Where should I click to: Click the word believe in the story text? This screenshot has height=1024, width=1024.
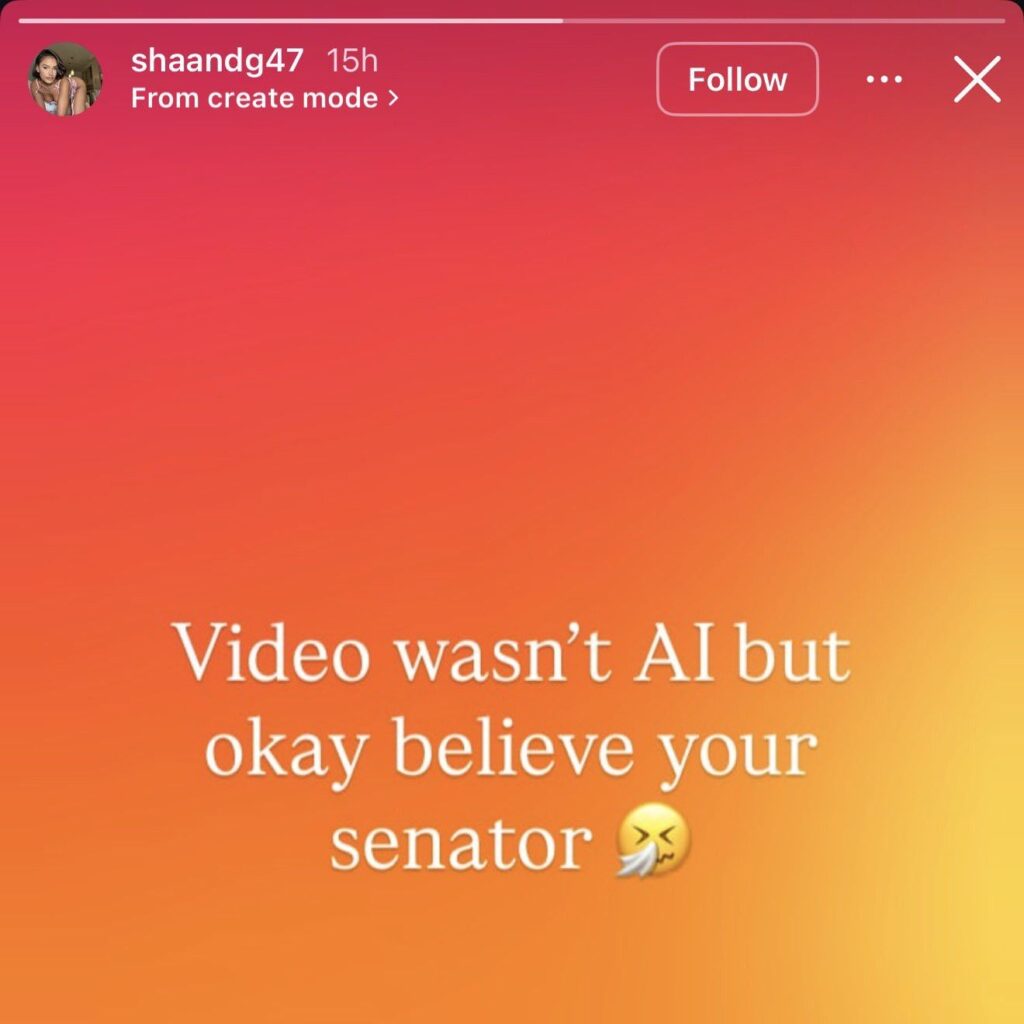tap(513, 746)
